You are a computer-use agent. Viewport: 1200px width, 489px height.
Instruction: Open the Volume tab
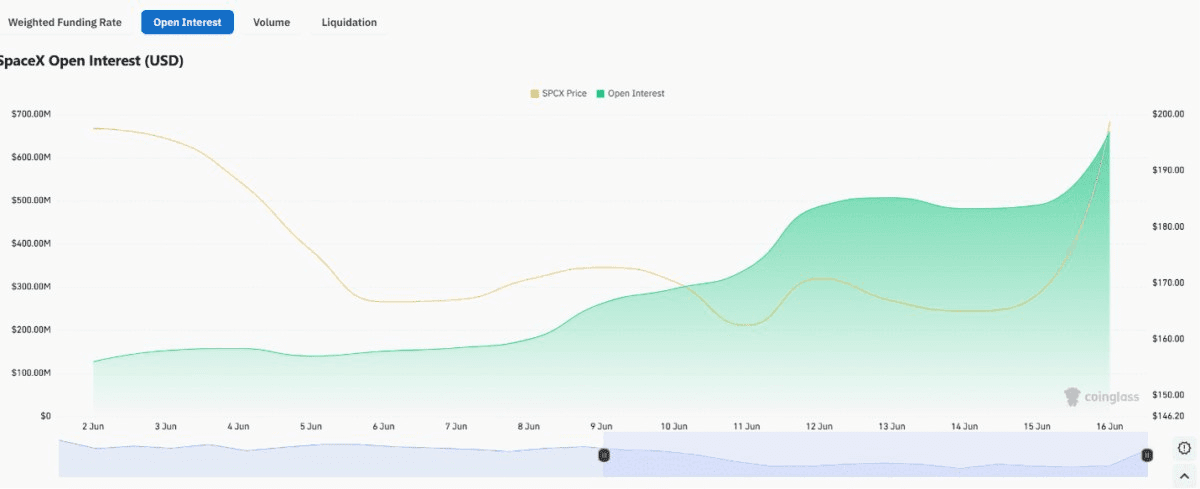click(x=271, y=22)
